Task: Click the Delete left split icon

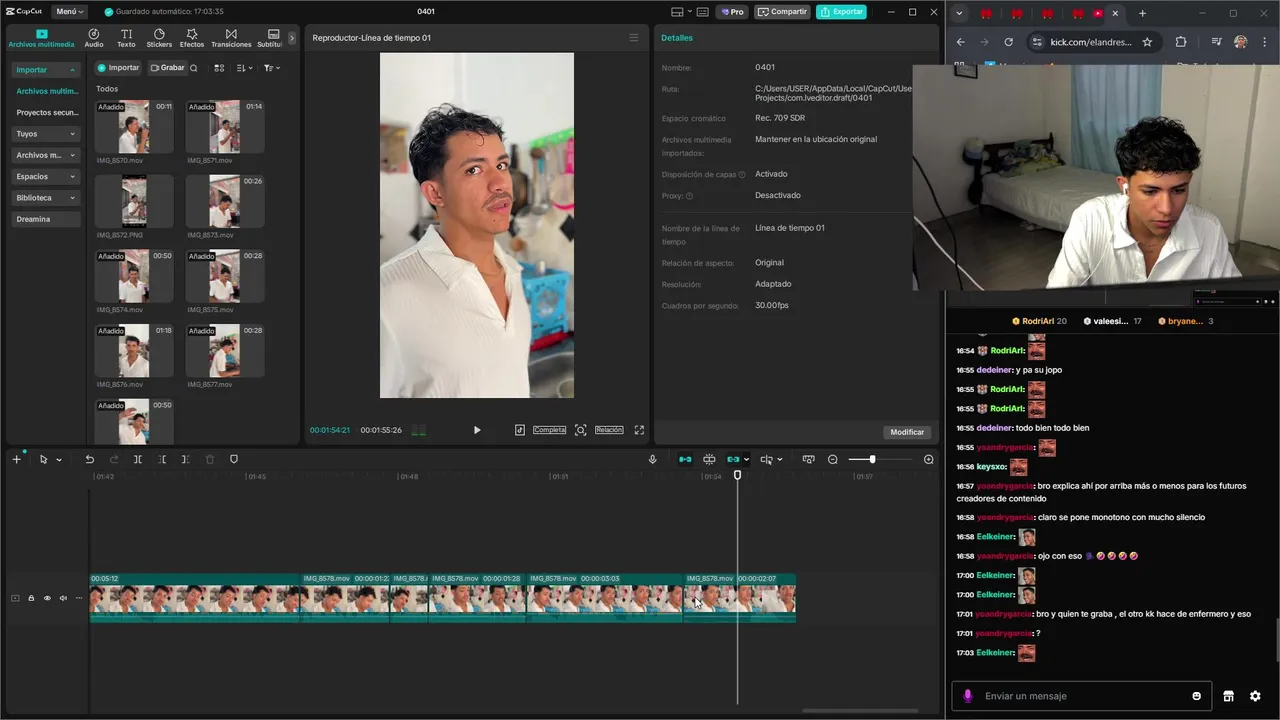Action: tap(162, 459)
